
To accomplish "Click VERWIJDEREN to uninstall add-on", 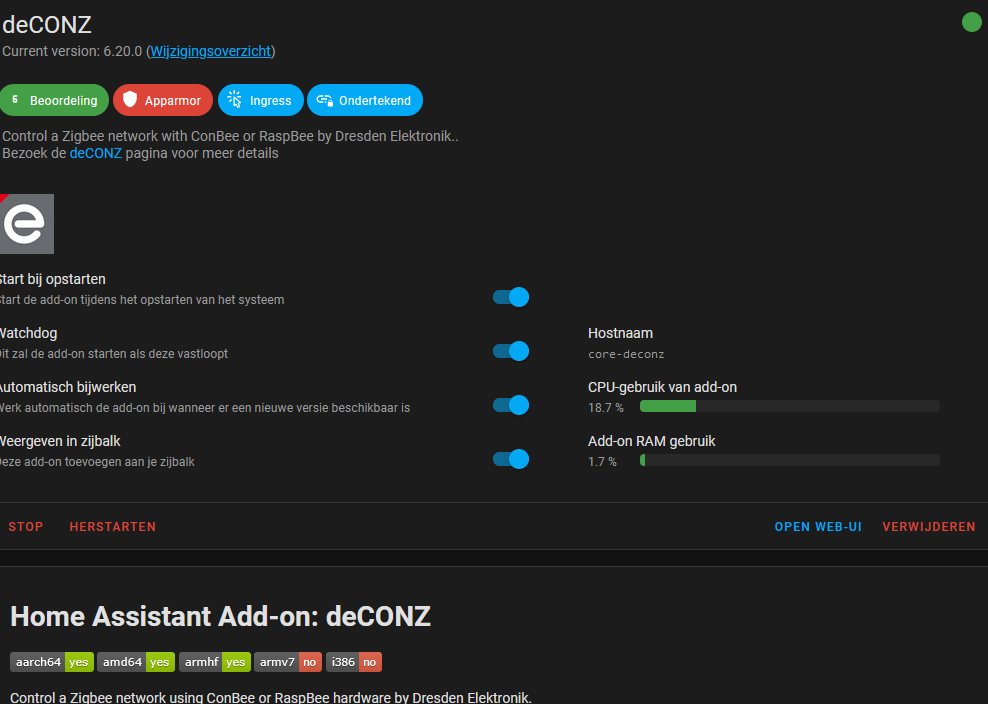I will (x=929, y=527).
